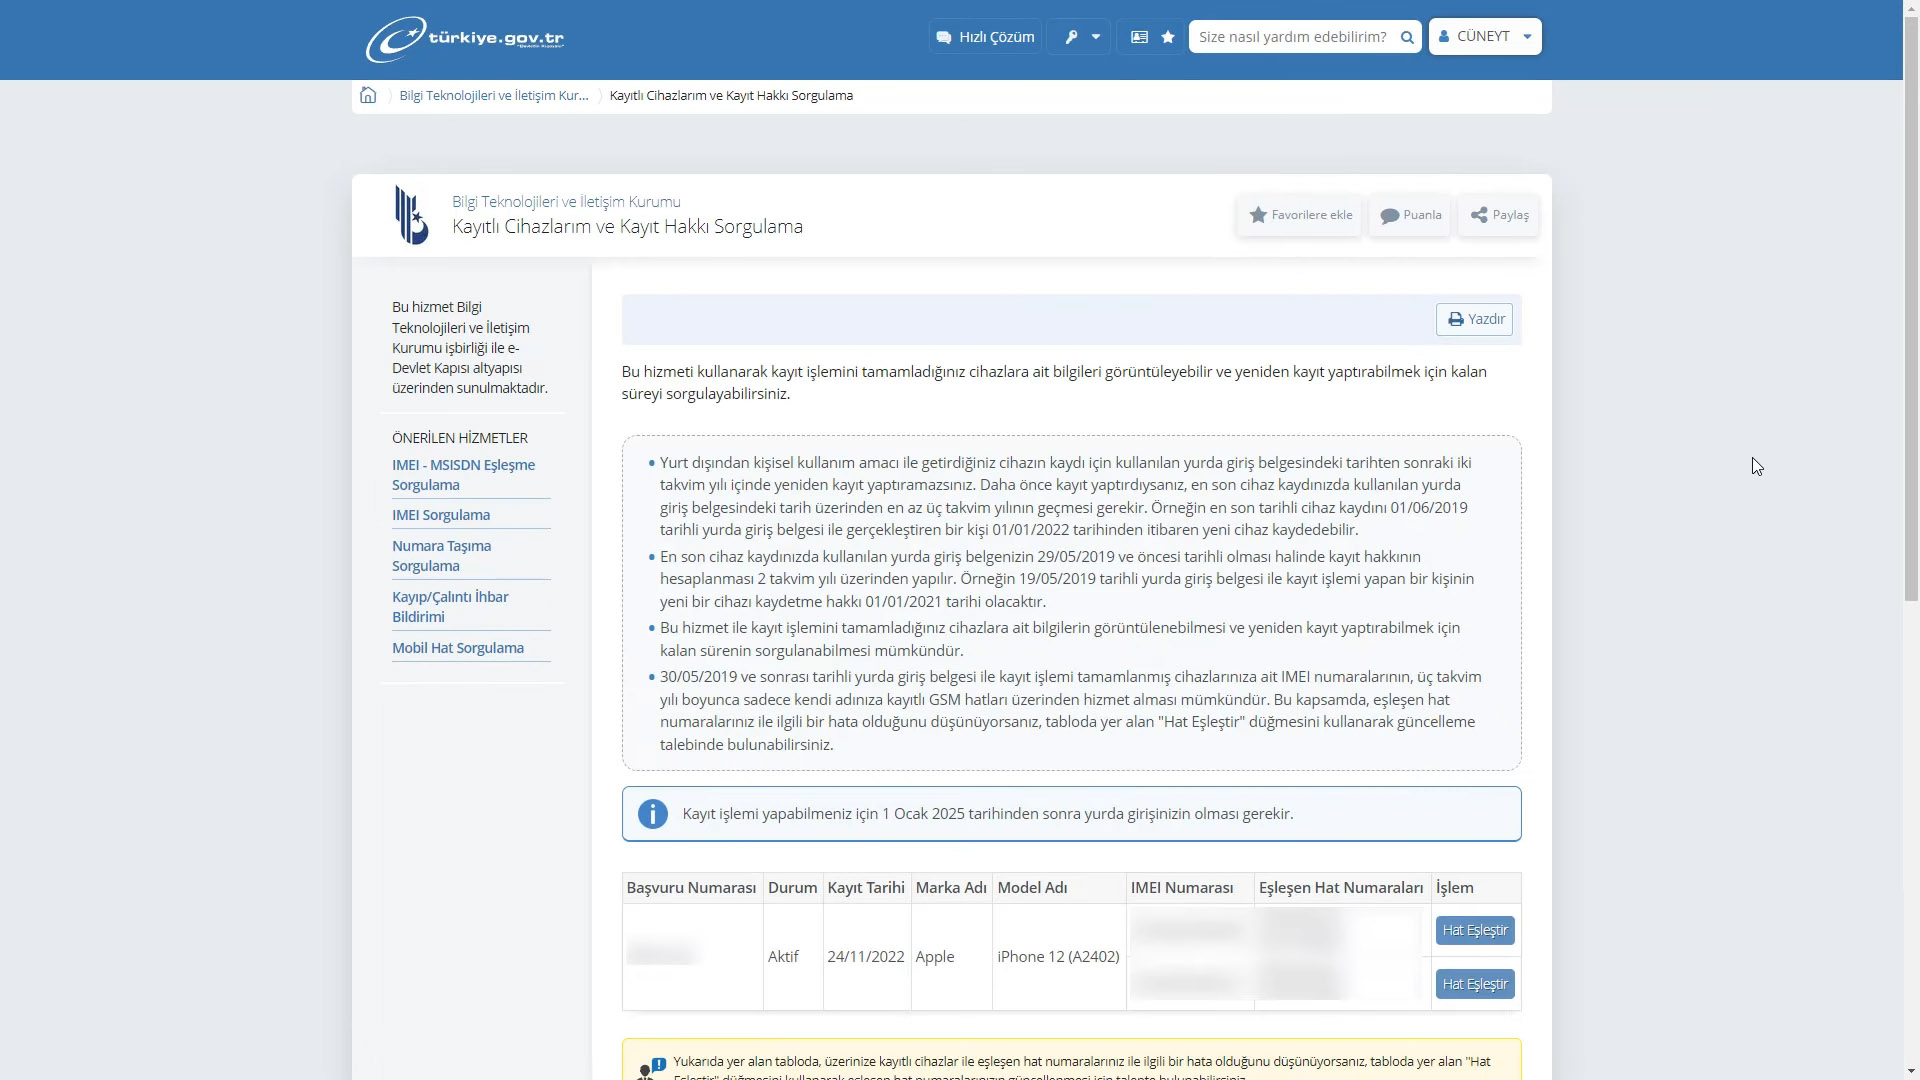Click the BTK institution logo

(x=411, y=215)
